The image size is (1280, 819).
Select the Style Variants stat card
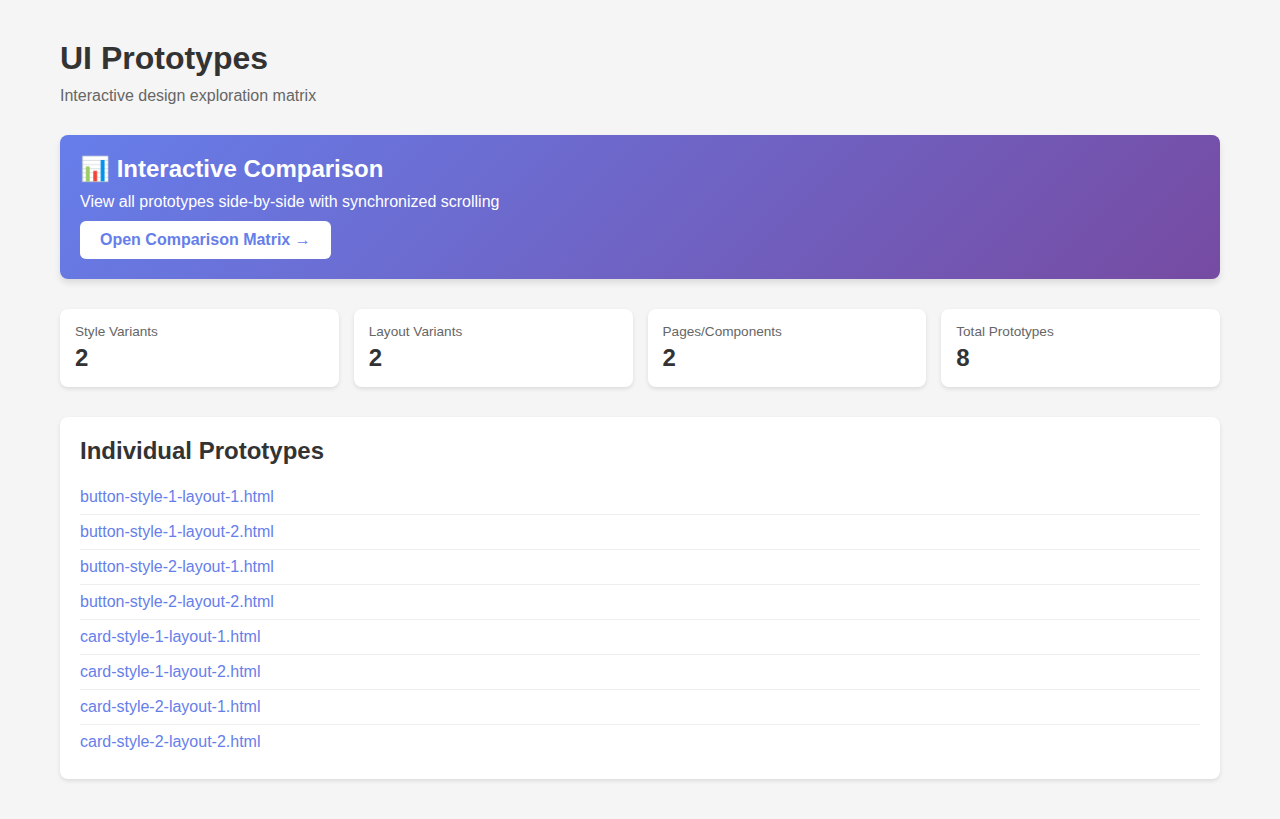[x=199, y=348]
